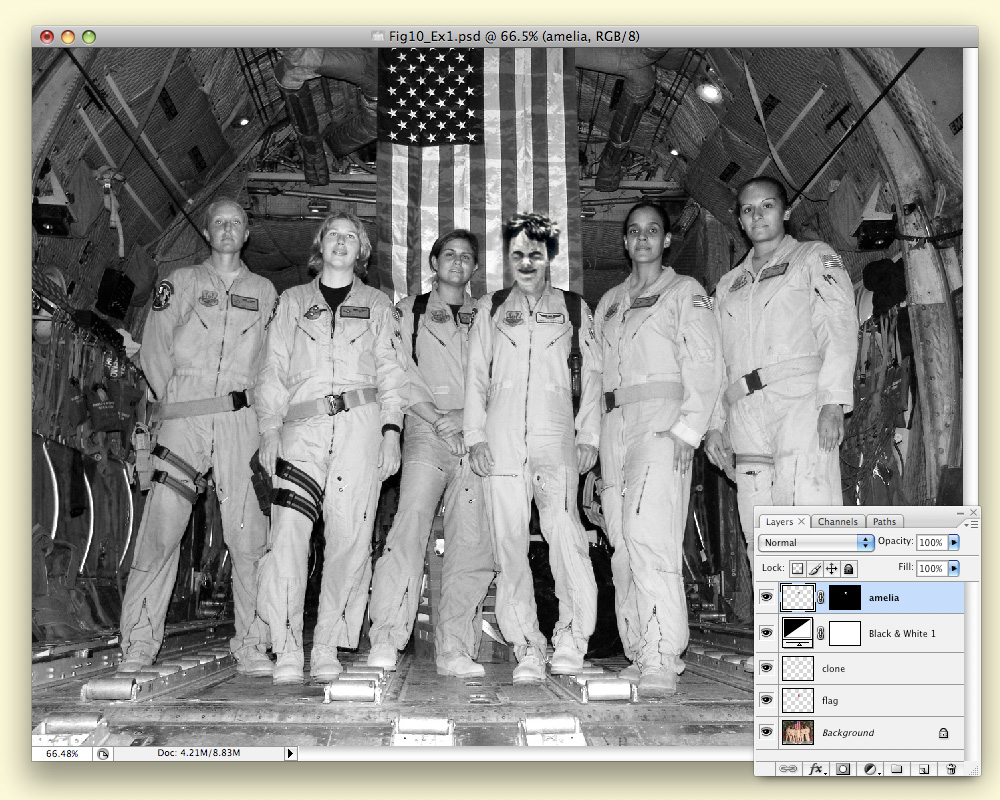Screen dimensions: 1000x800
Task: Click the link layers chain icon
Action: (x=788, y=769)
